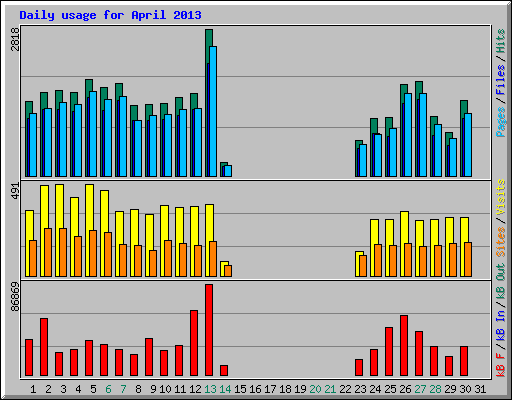Image resolution: width=512 pixels, height=400 pixels.
Task: Click the yellow visits bar for day 5
Action: pos(89,207)
